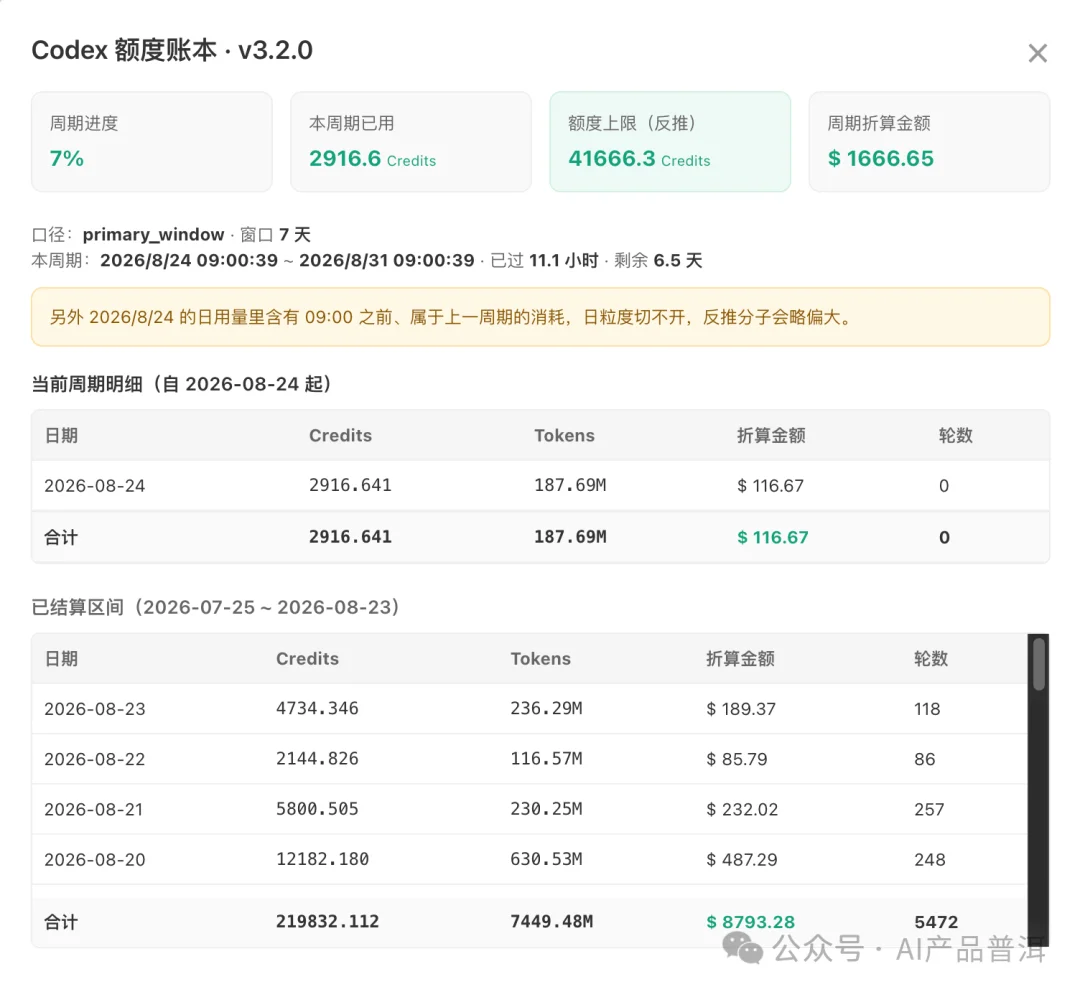
Task: Click the 本周期已用 2916.6 Credits card
Action: click(411, 141)
